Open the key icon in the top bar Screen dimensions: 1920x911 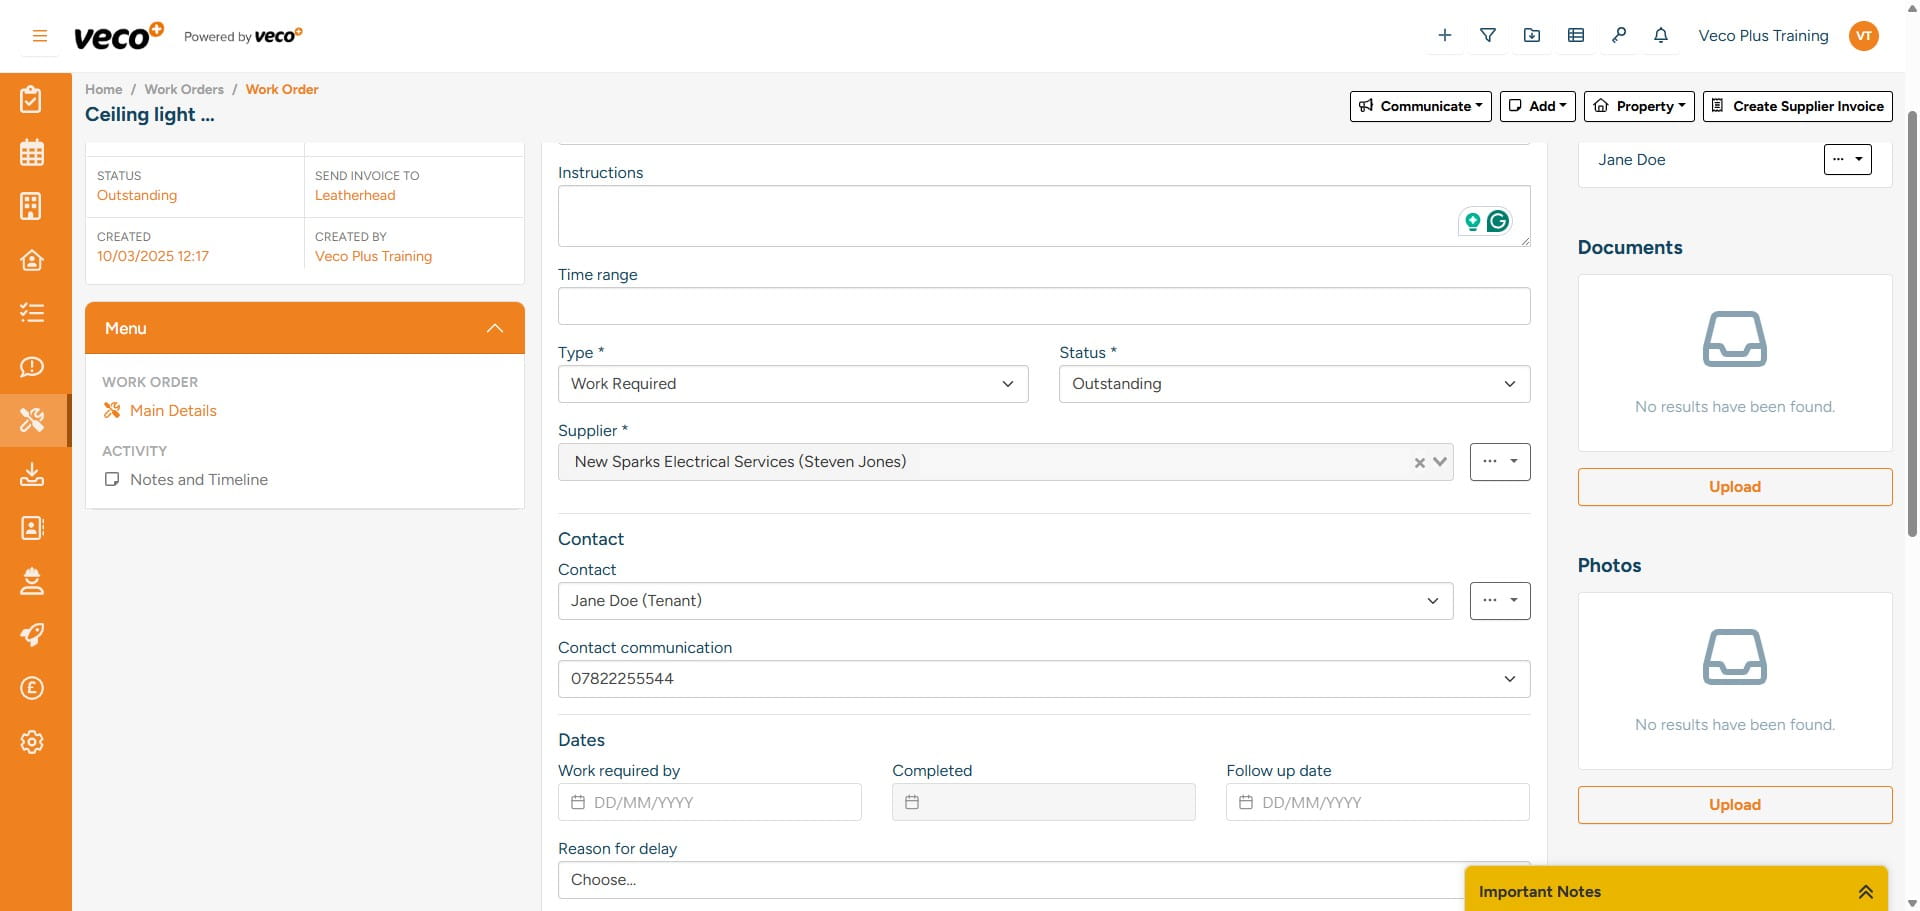click(x=1619, y=35)
